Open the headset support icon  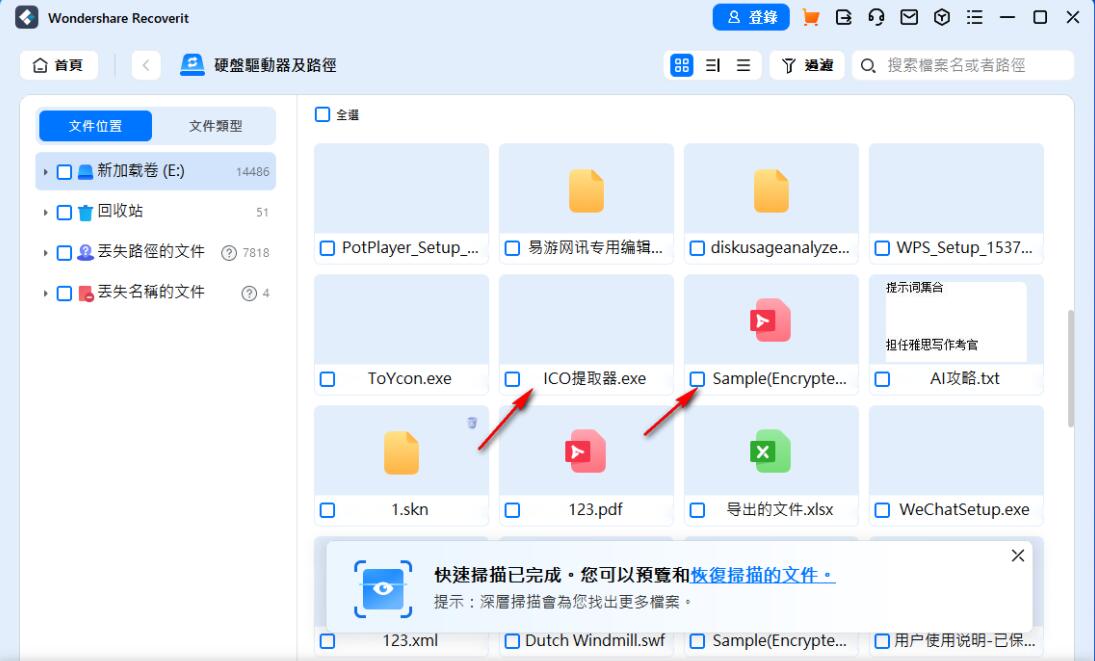pos(875,17)
